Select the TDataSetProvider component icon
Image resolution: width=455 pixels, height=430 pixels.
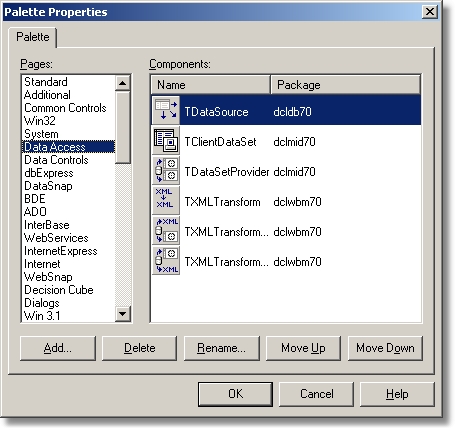166,170
